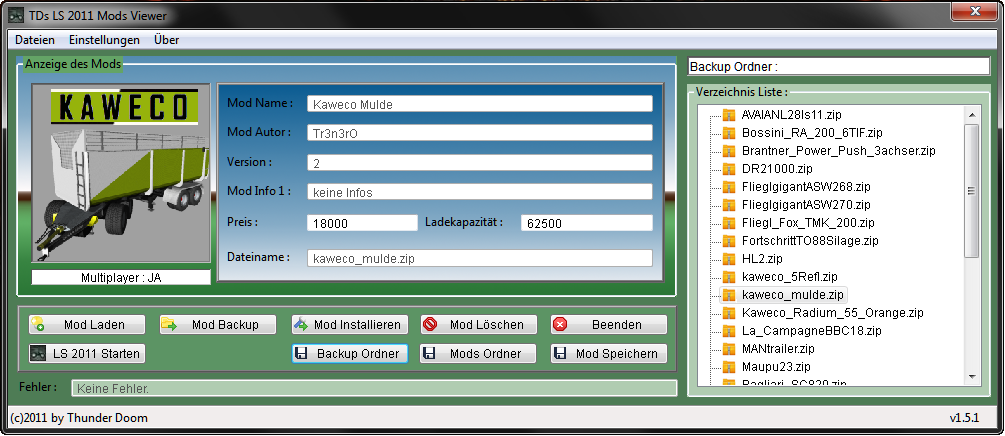Click the zip icon beside AVAIANL28ls11.zip
Viewport: 1005px width, 436px height.
tap(729, 115)
